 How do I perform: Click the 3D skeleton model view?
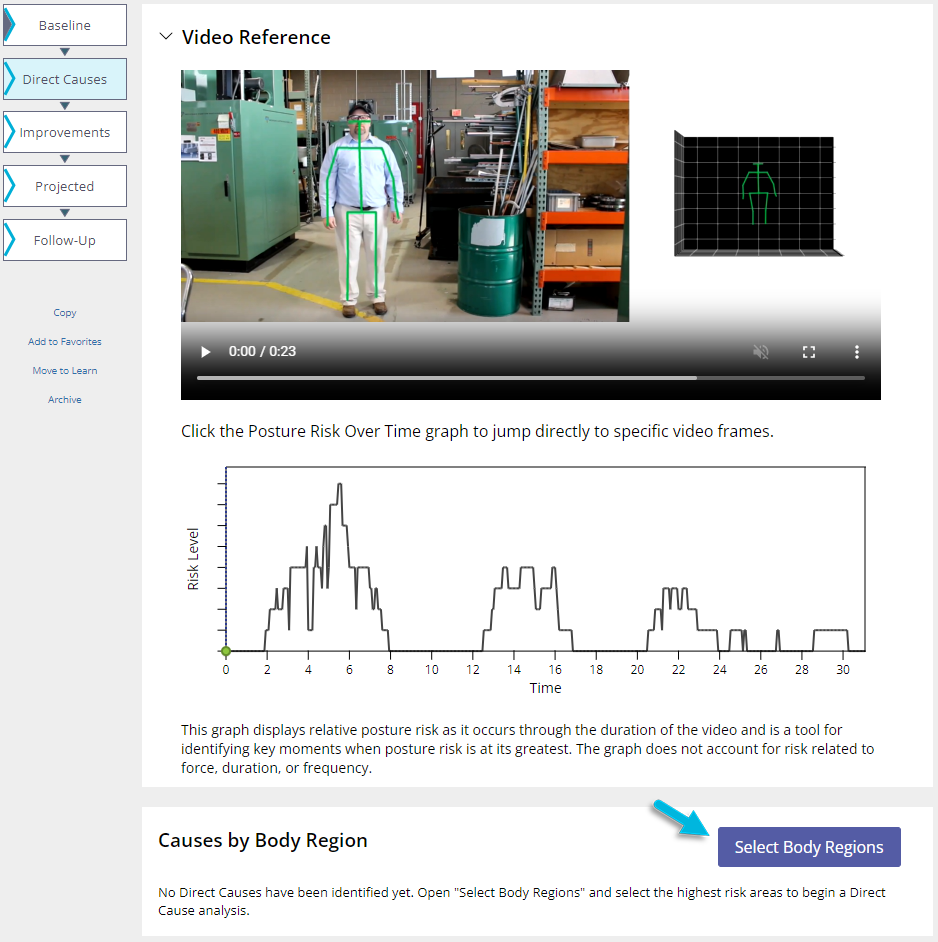coord(758,194)
